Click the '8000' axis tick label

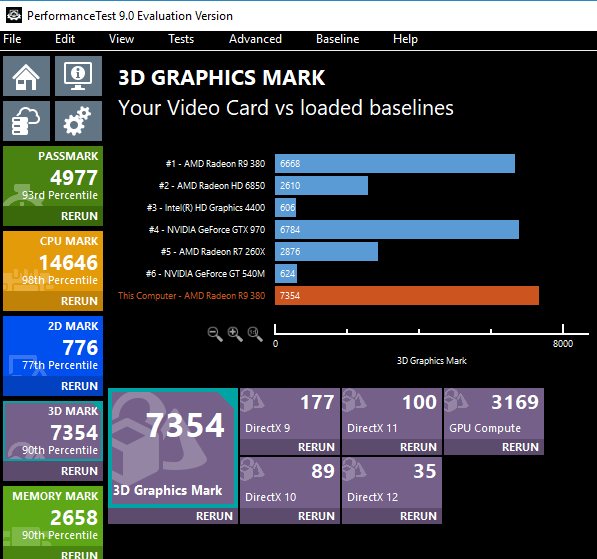pos(563,343)
